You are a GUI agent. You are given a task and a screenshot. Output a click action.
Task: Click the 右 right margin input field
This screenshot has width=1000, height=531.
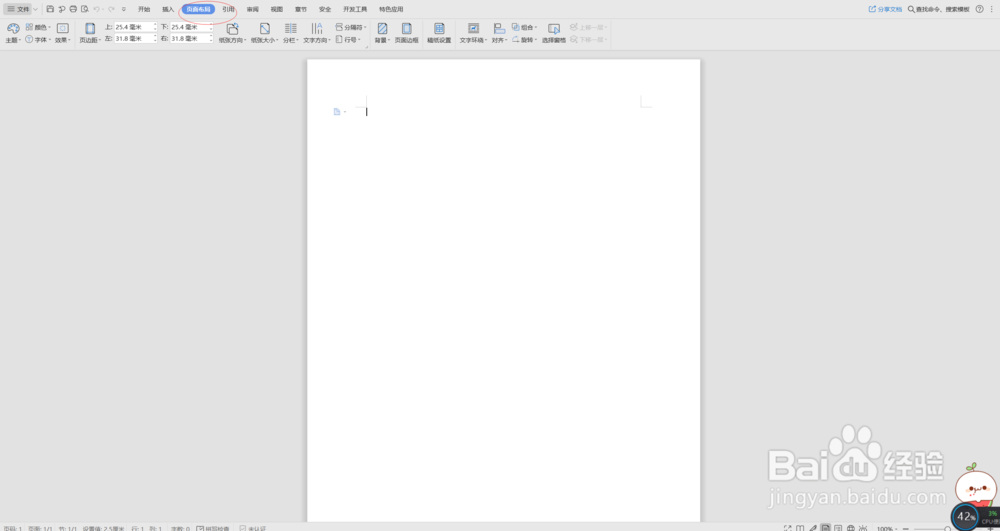coord(190,39)
